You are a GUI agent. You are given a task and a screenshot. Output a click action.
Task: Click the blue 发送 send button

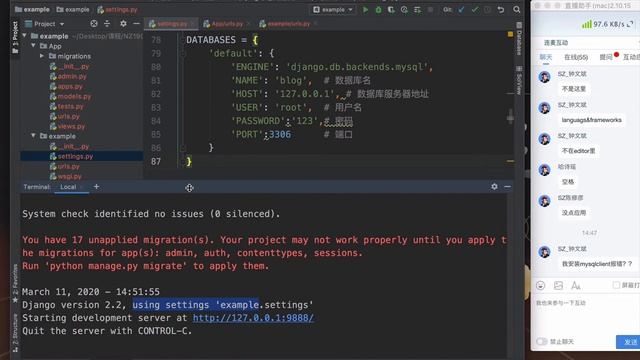pos(629,342)
